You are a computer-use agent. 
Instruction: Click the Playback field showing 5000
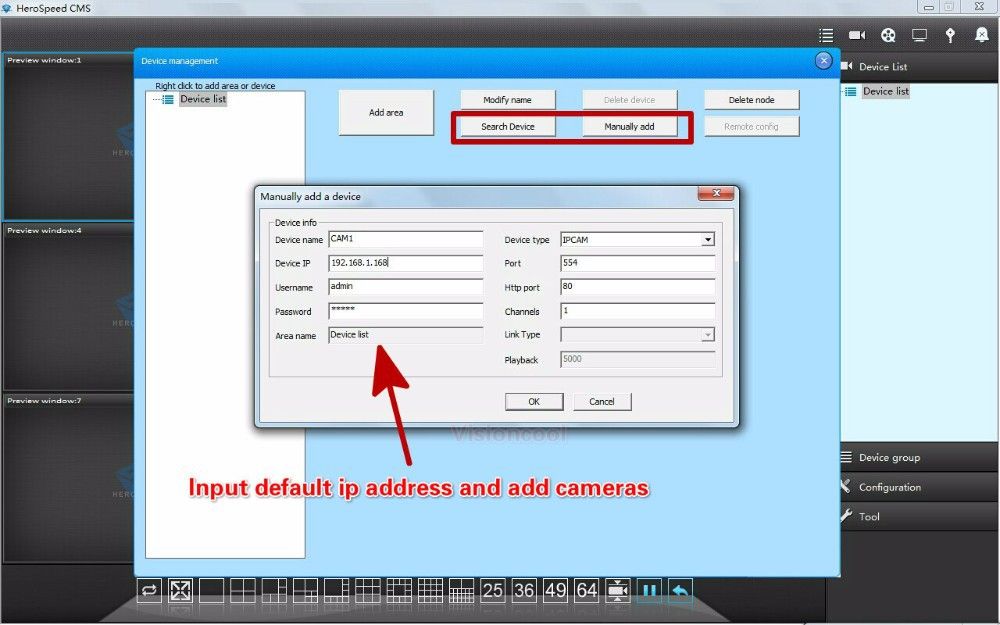[638, 359]
